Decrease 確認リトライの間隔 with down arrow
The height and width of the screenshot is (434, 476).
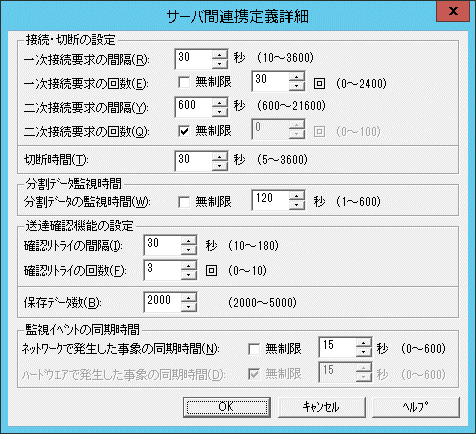click(189, 250)
